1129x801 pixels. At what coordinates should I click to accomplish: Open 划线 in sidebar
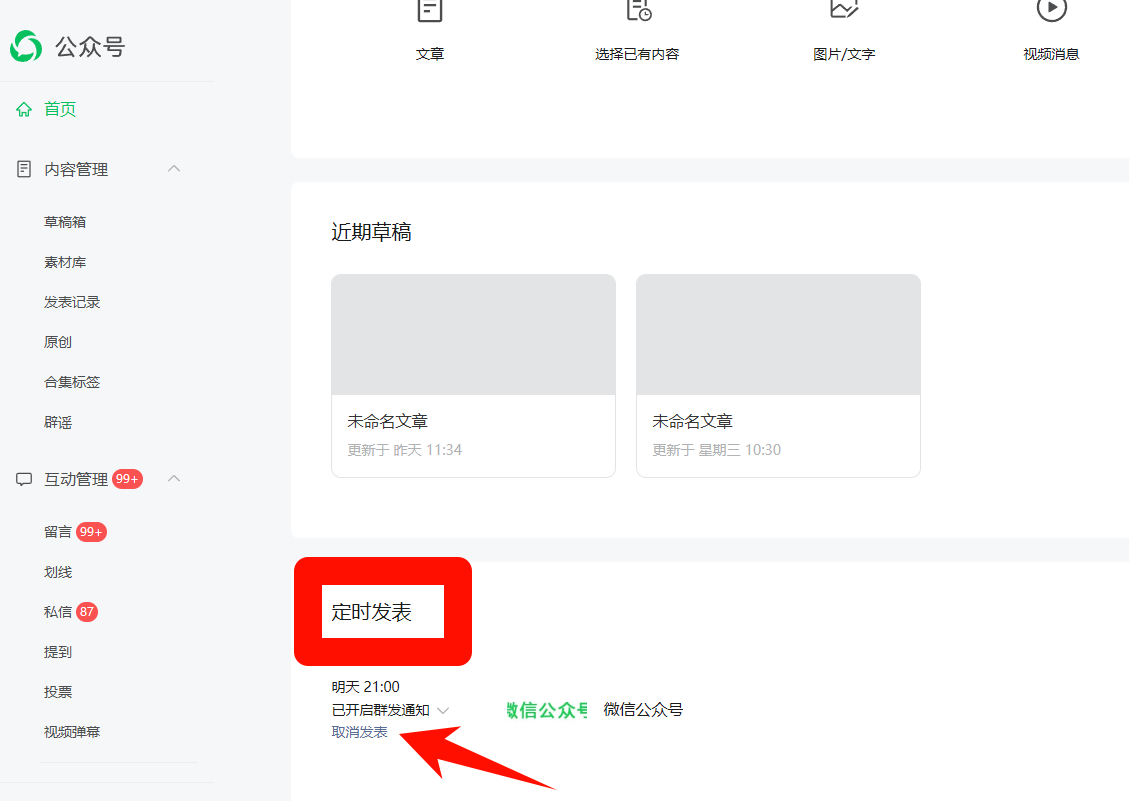coord(58,572)
